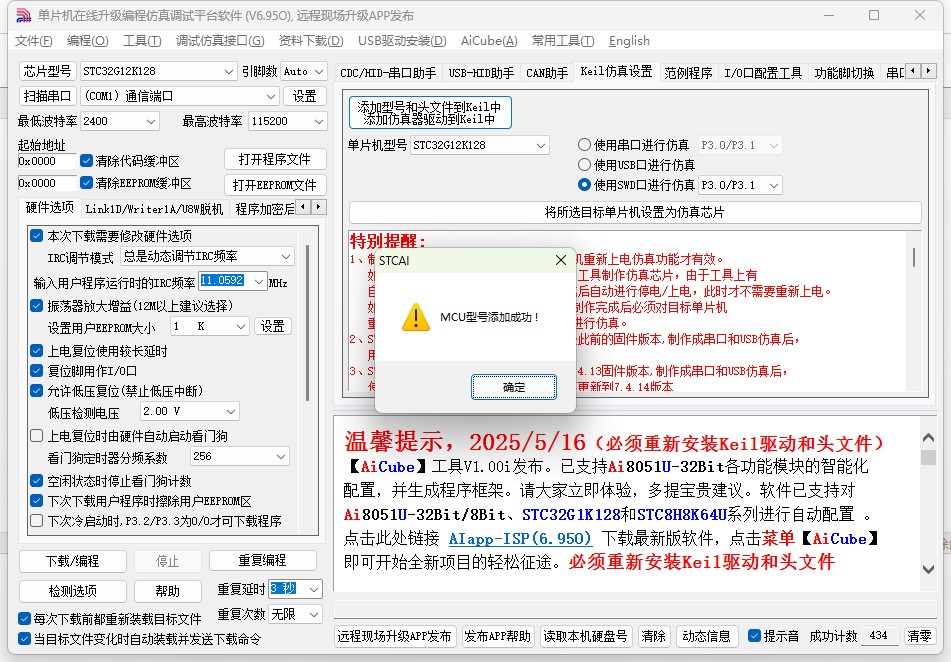Image resolution: width=951 pixels, height=662 pixels.
Task: Click 确定 in STCAI dialog
Action: click(x=514, y=387)
